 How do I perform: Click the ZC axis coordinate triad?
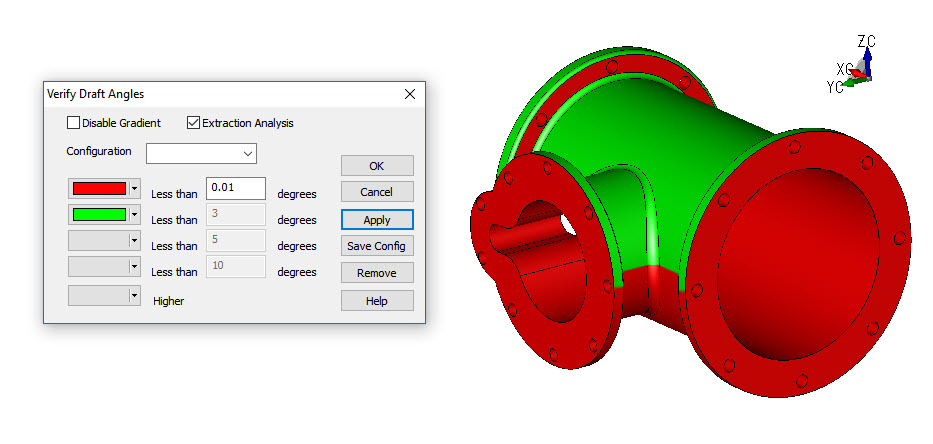click(x=868, y=60)
